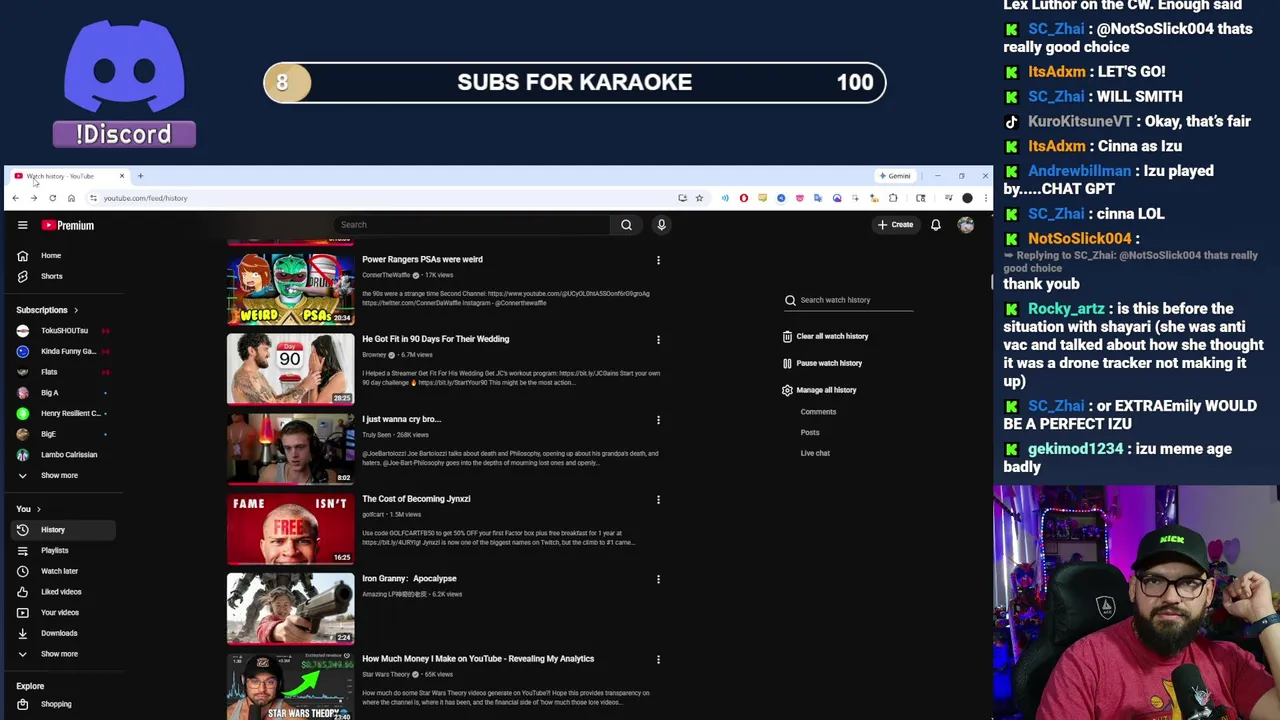The image size is (1280, 720).
Task: Click the search magnifier button
Action: tap(626, 225)
